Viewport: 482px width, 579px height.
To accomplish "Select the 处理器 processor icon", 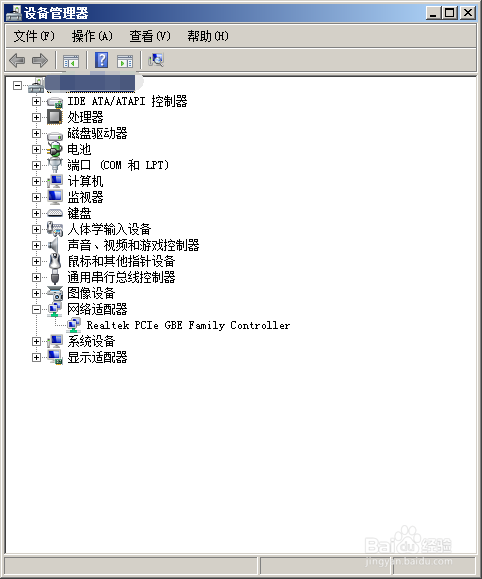I will (x=55, y=117).
